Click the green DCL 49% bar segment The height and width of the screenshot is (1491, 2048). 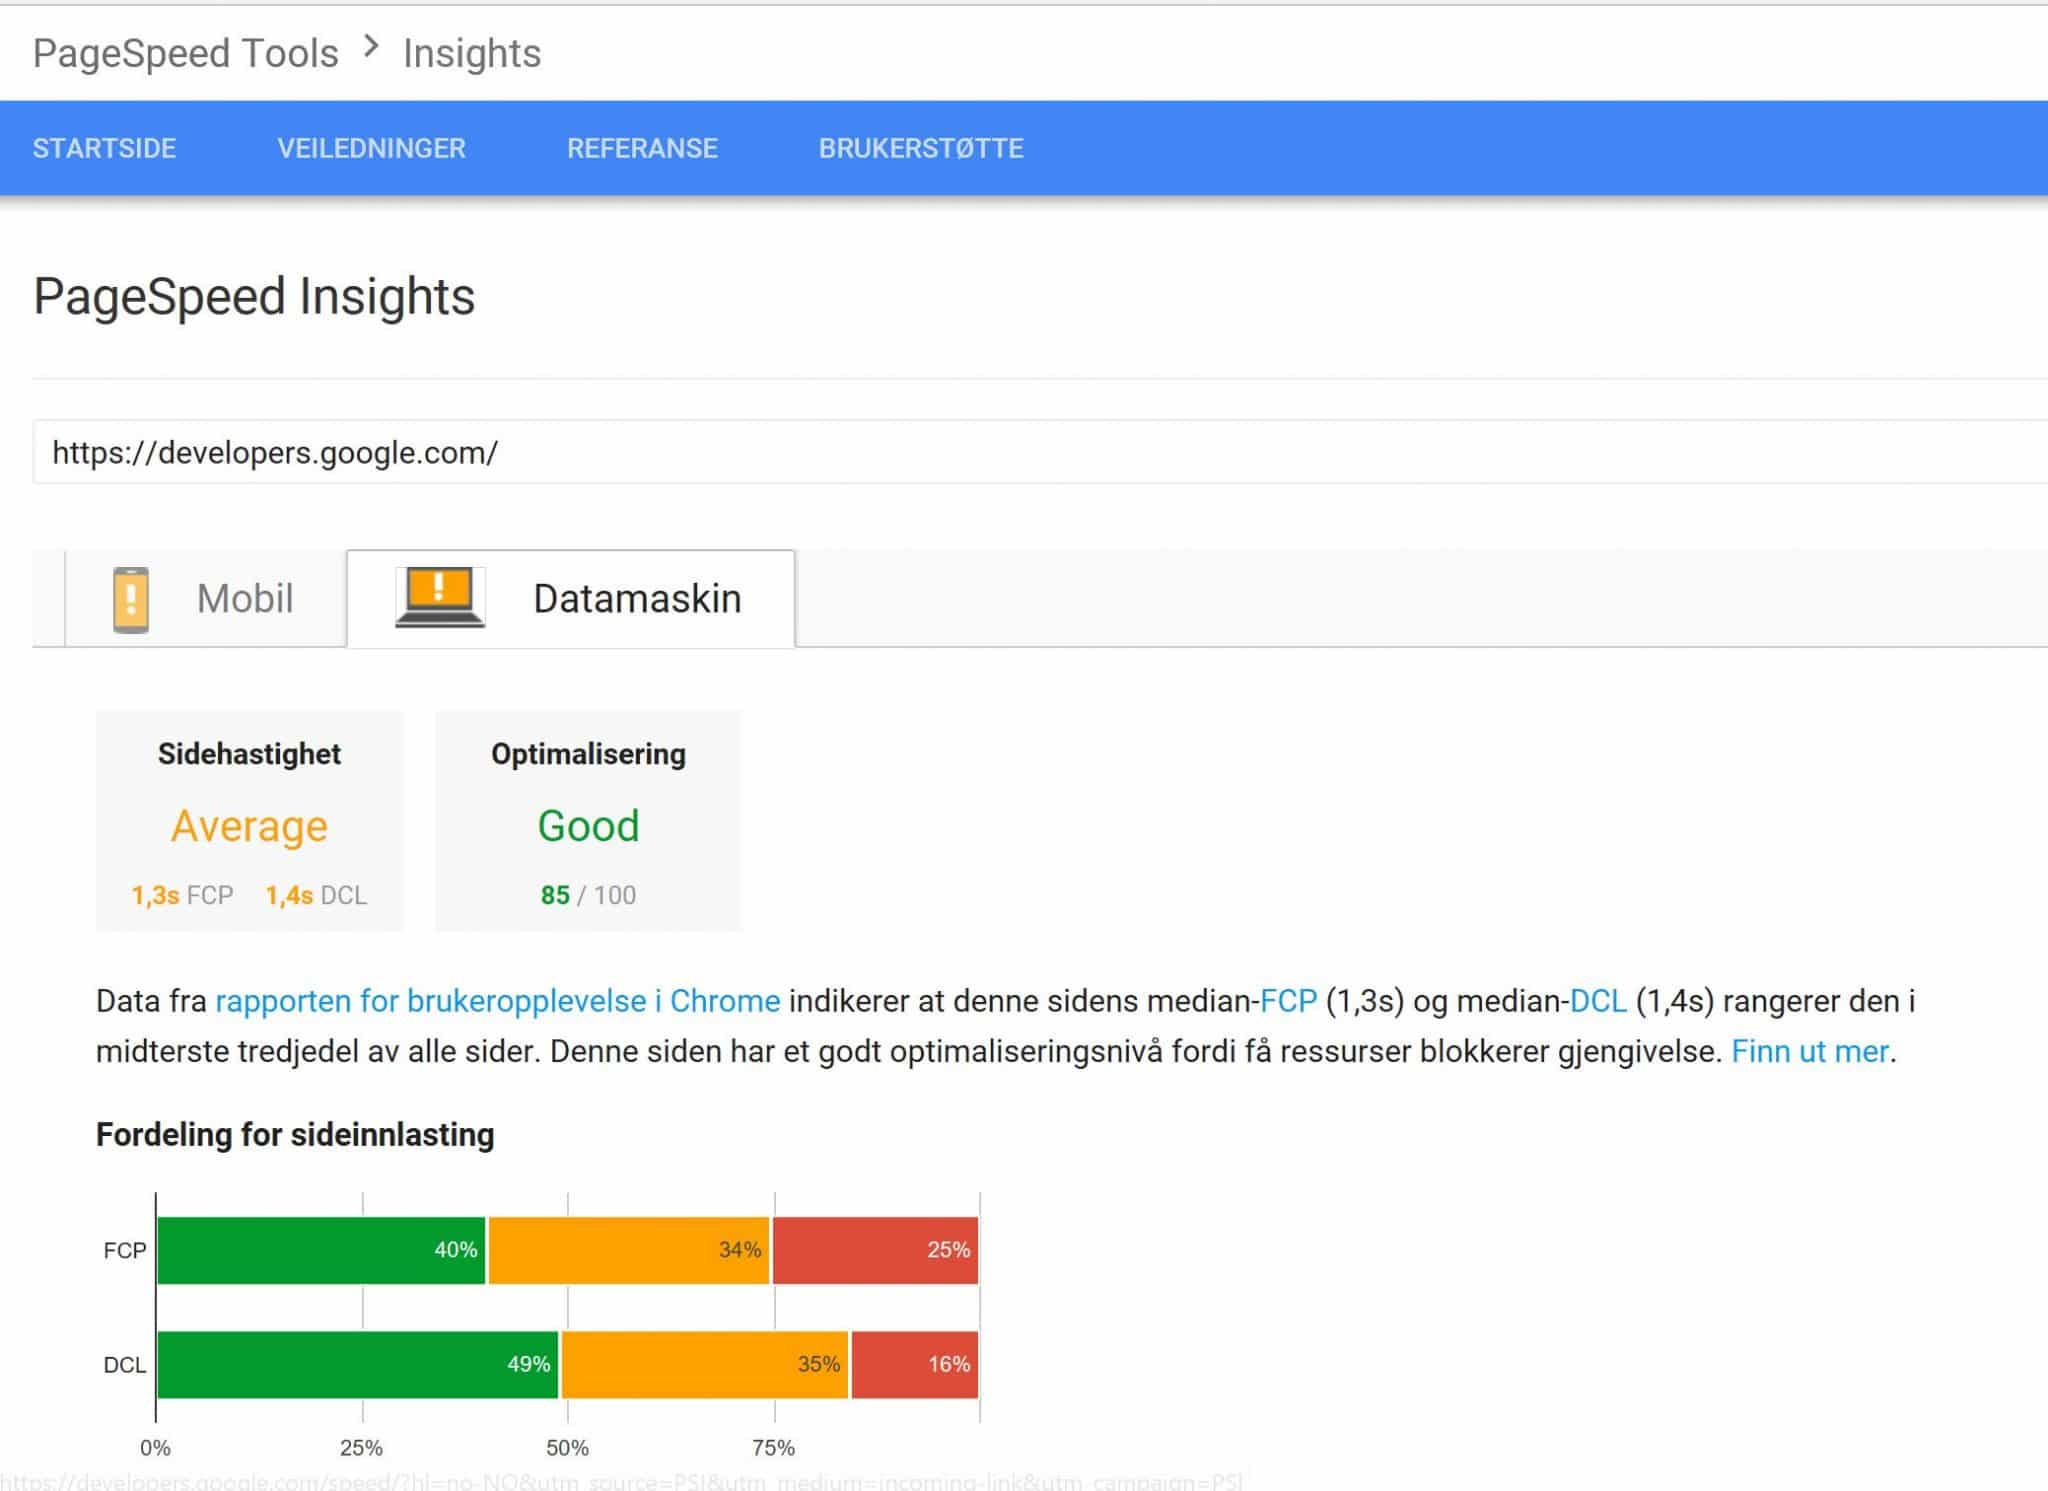click(358, 1364)
